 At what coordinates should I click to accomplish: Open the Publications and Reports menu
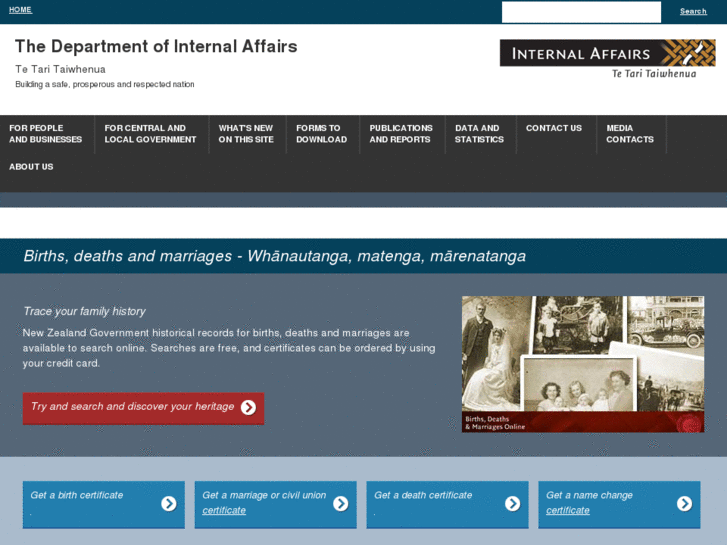(x=401, y=134)
